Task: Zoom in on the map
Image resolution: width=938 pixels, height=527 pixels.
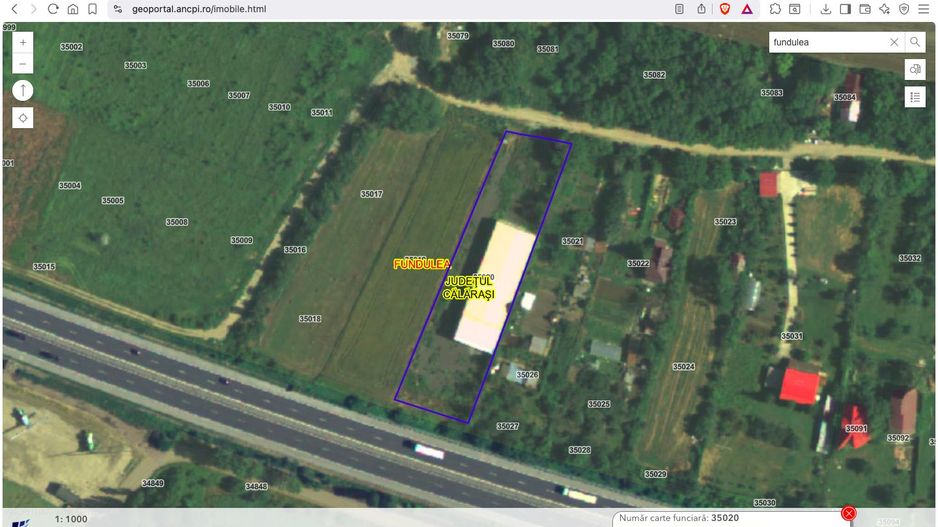Action: [x=23, y=42]
